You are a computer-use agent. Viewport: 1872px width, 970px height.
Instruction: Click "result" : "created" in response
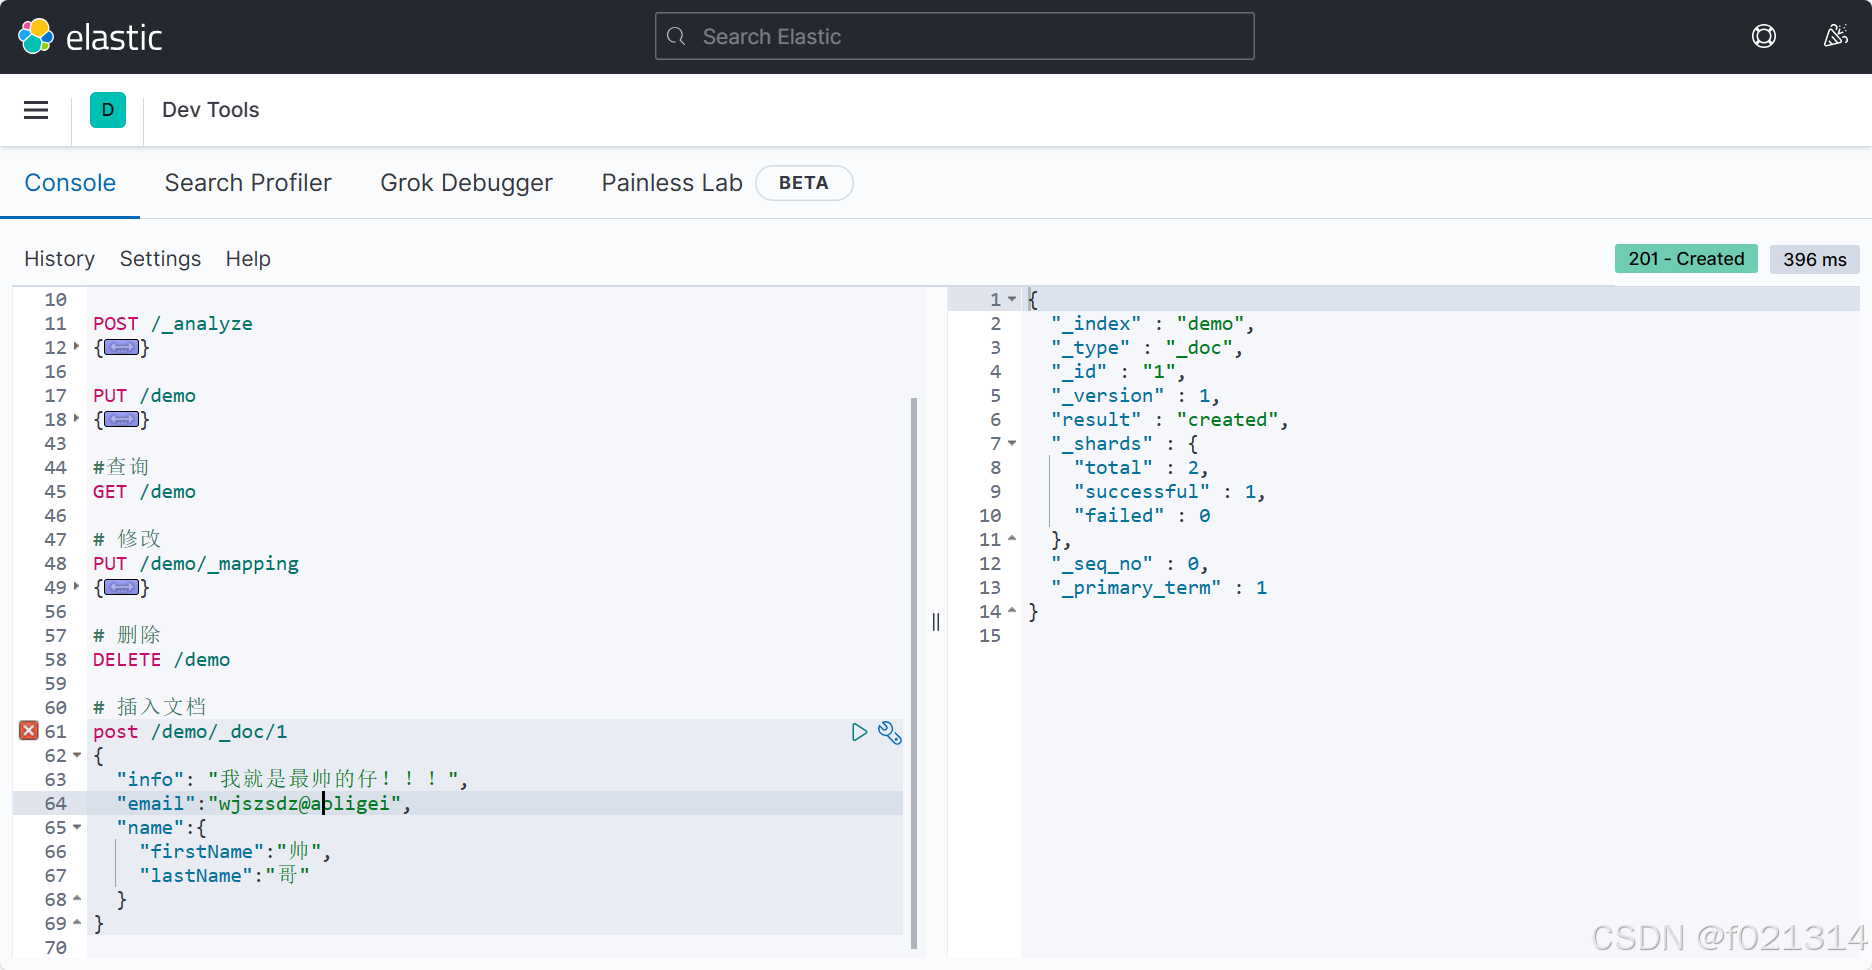pos(1170,420)
